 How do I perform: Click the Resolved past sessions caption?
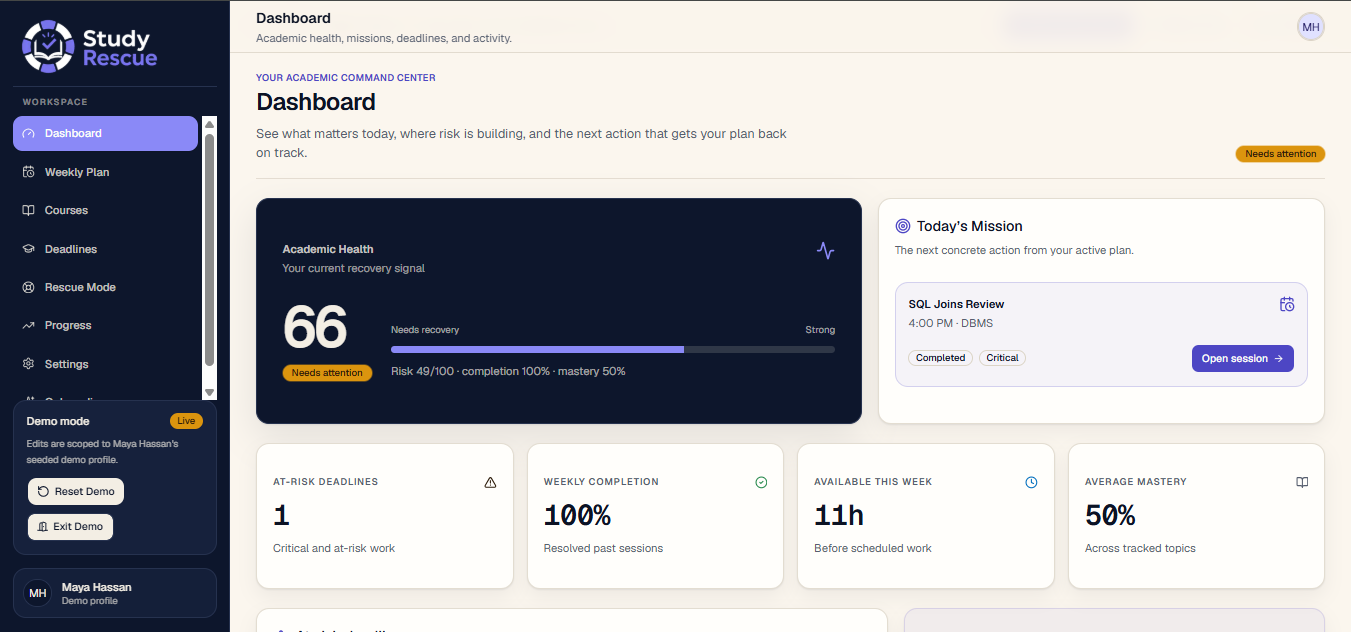pyautogui.click(x=603, y=548)
